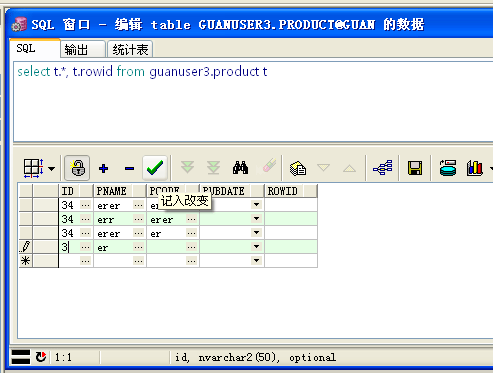Click the PUBDATE column header

(x=232, y=191)
